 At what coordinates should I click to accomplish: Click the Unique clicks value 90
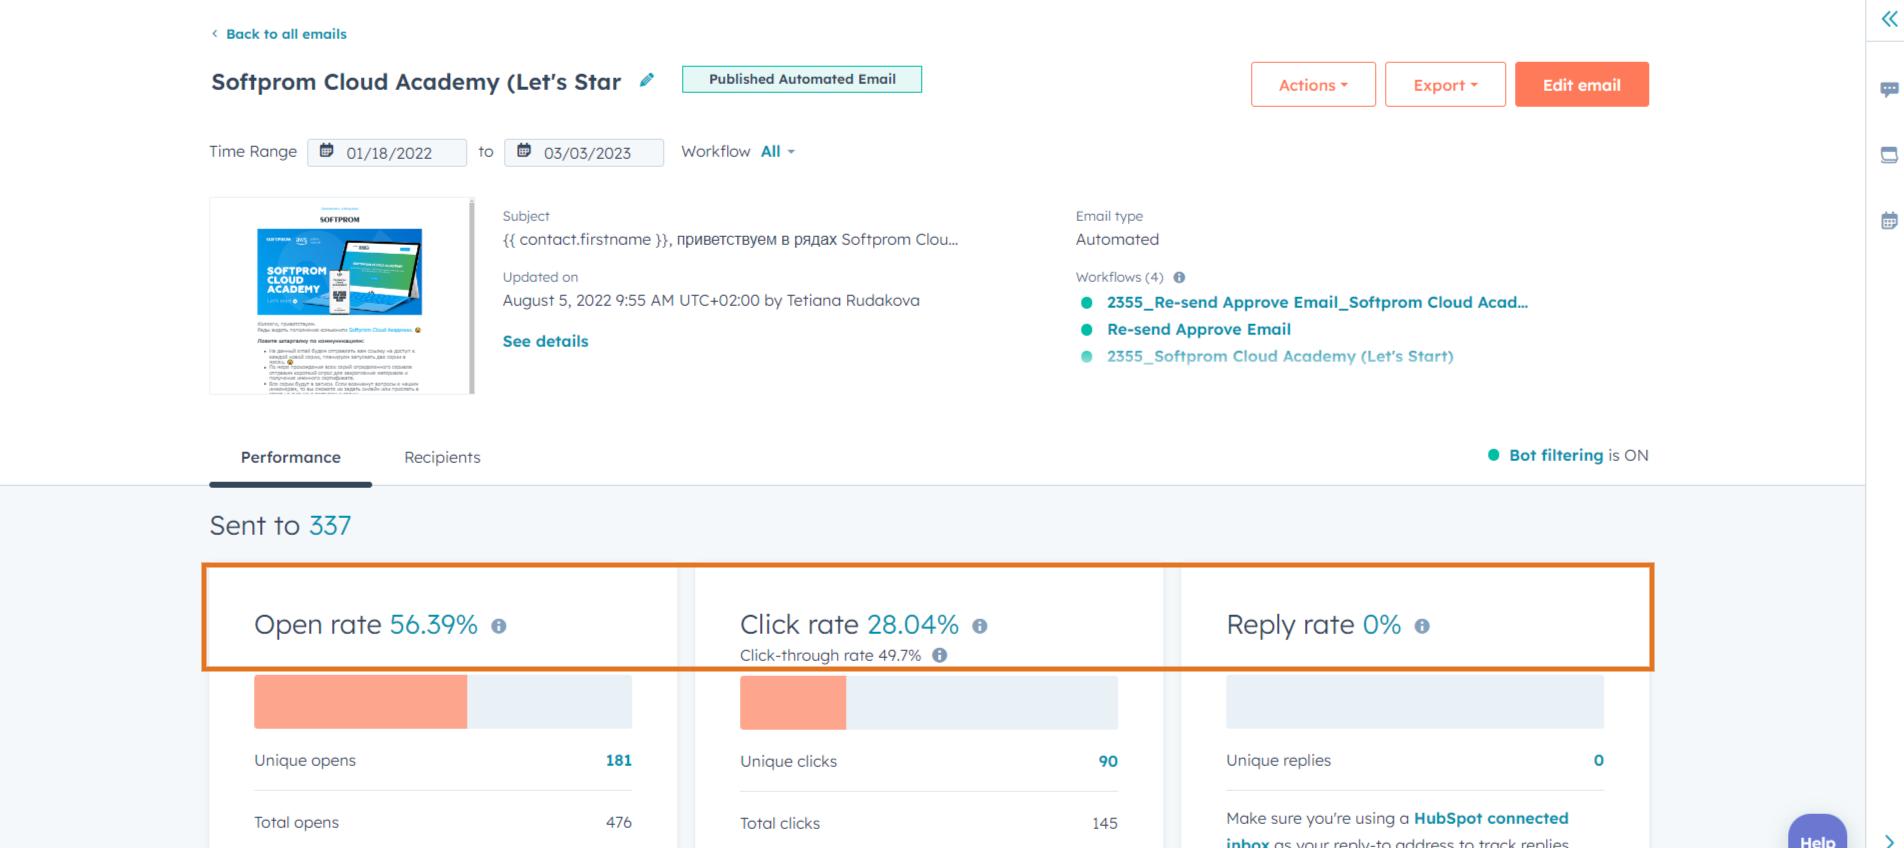(1108, 761)
